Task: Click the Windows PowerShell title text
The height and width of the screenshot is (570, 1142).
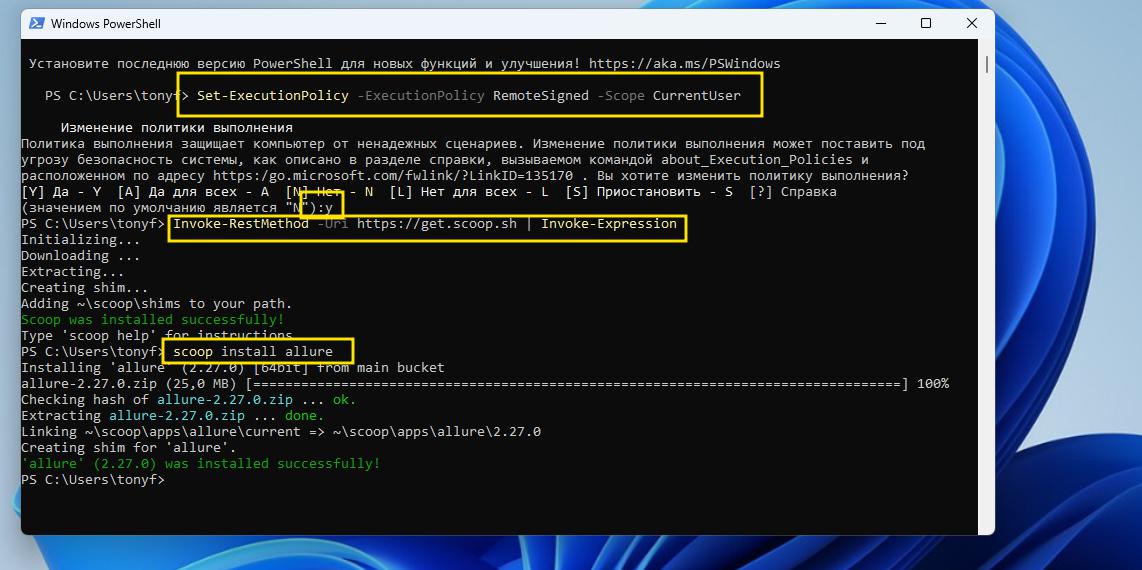Action: [x=106, y=24]
